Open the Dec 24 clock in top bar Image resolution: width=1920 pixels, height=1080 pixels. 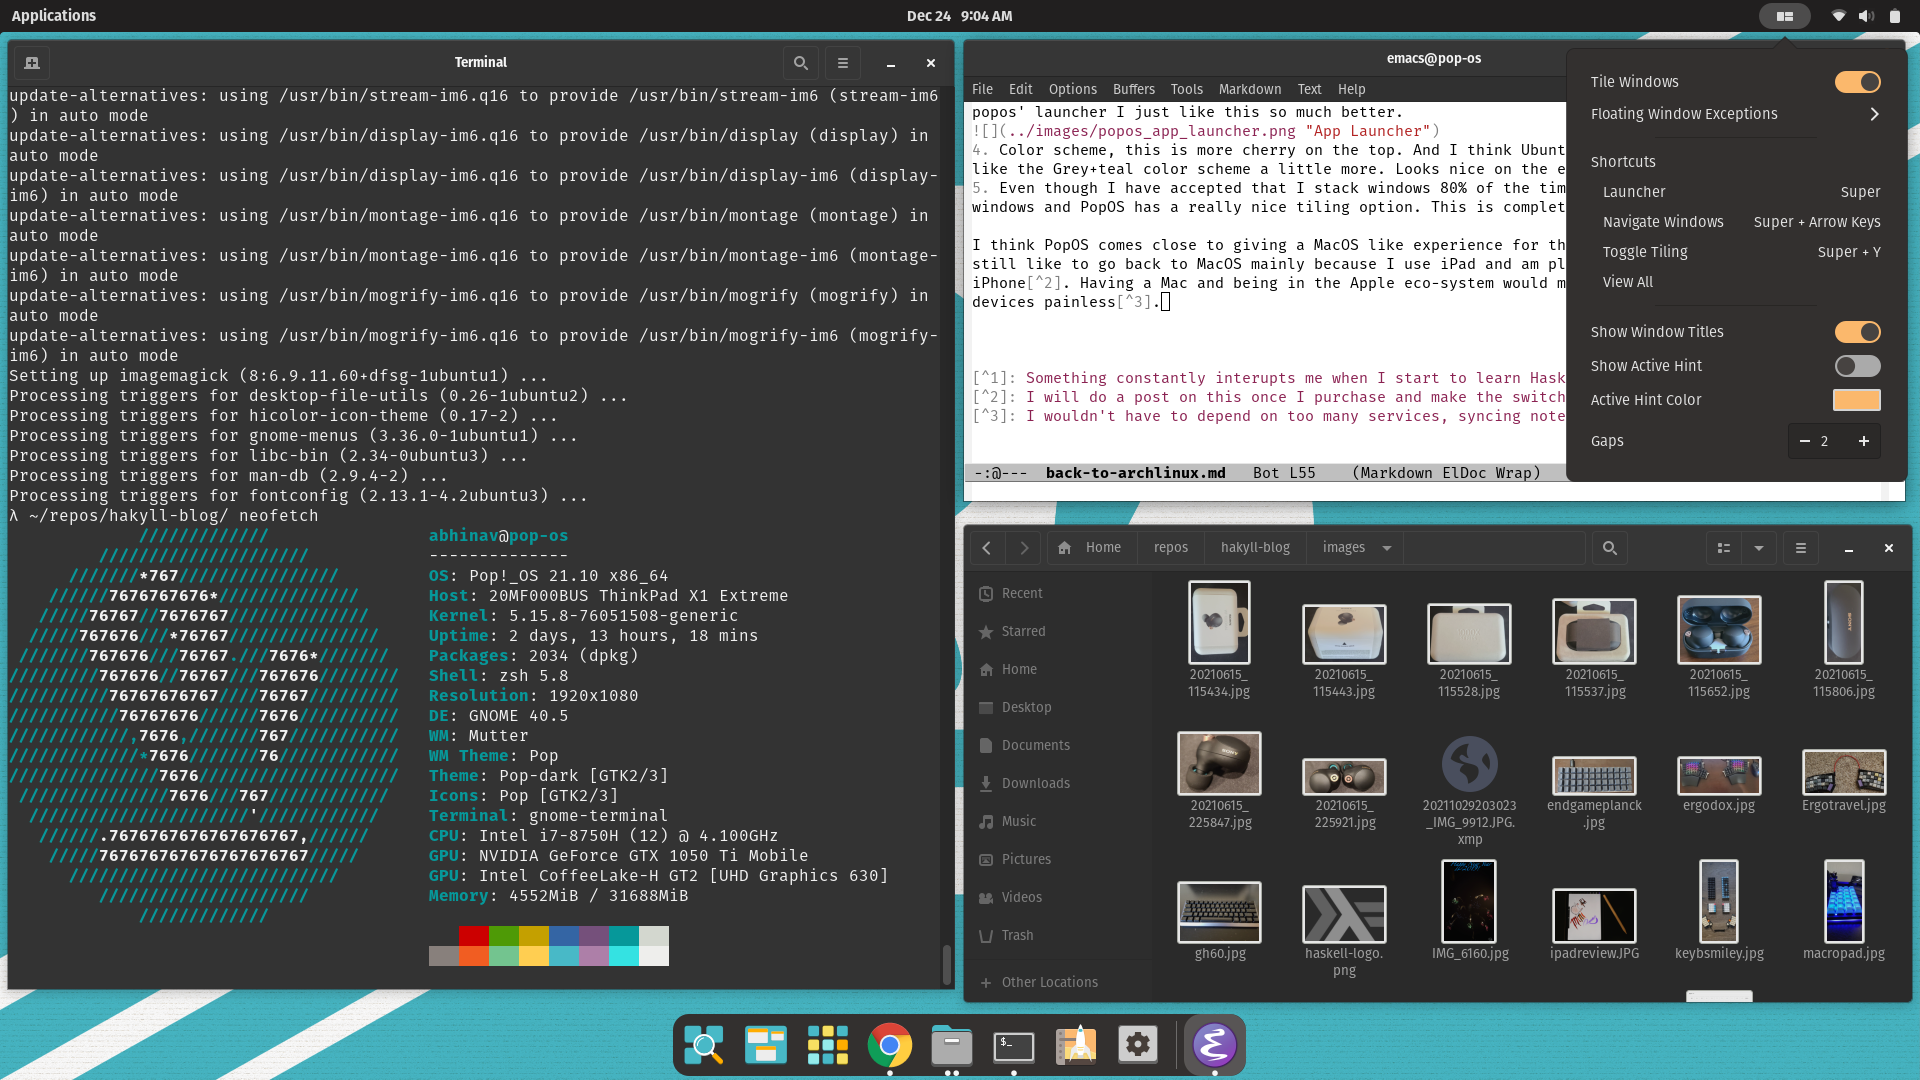[x=959, y=16]
